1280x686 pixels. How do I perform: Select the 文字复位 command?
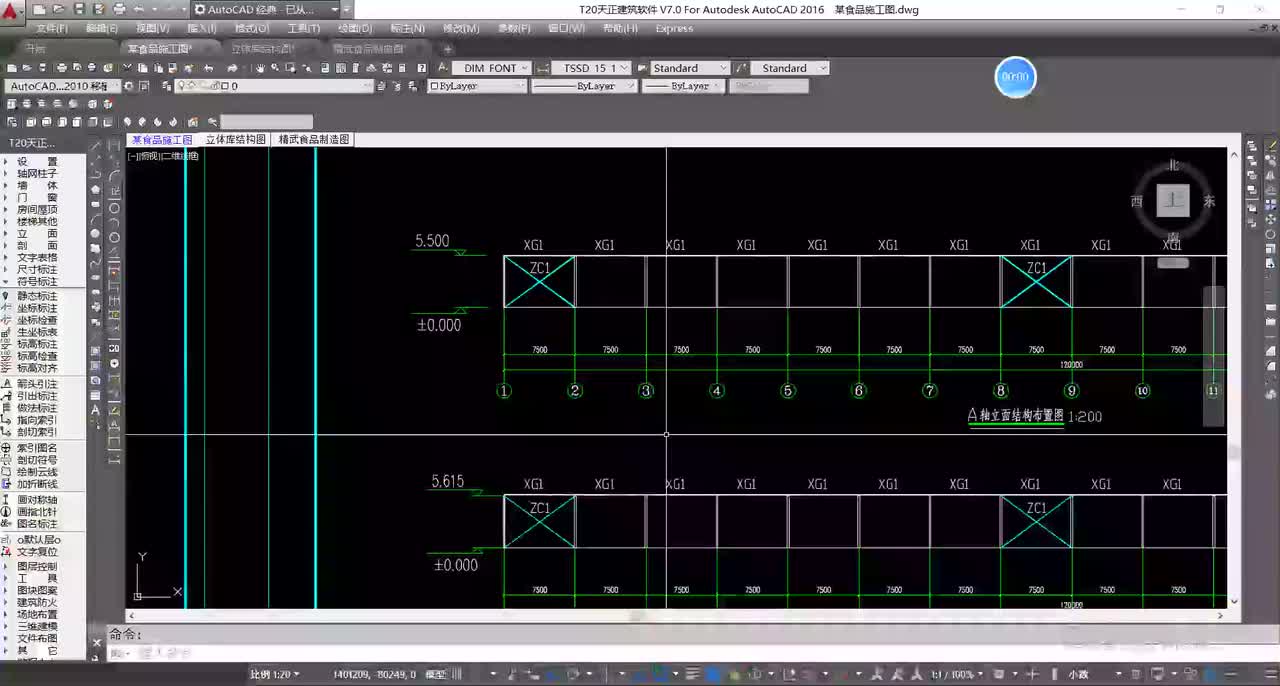click(36, 552)
